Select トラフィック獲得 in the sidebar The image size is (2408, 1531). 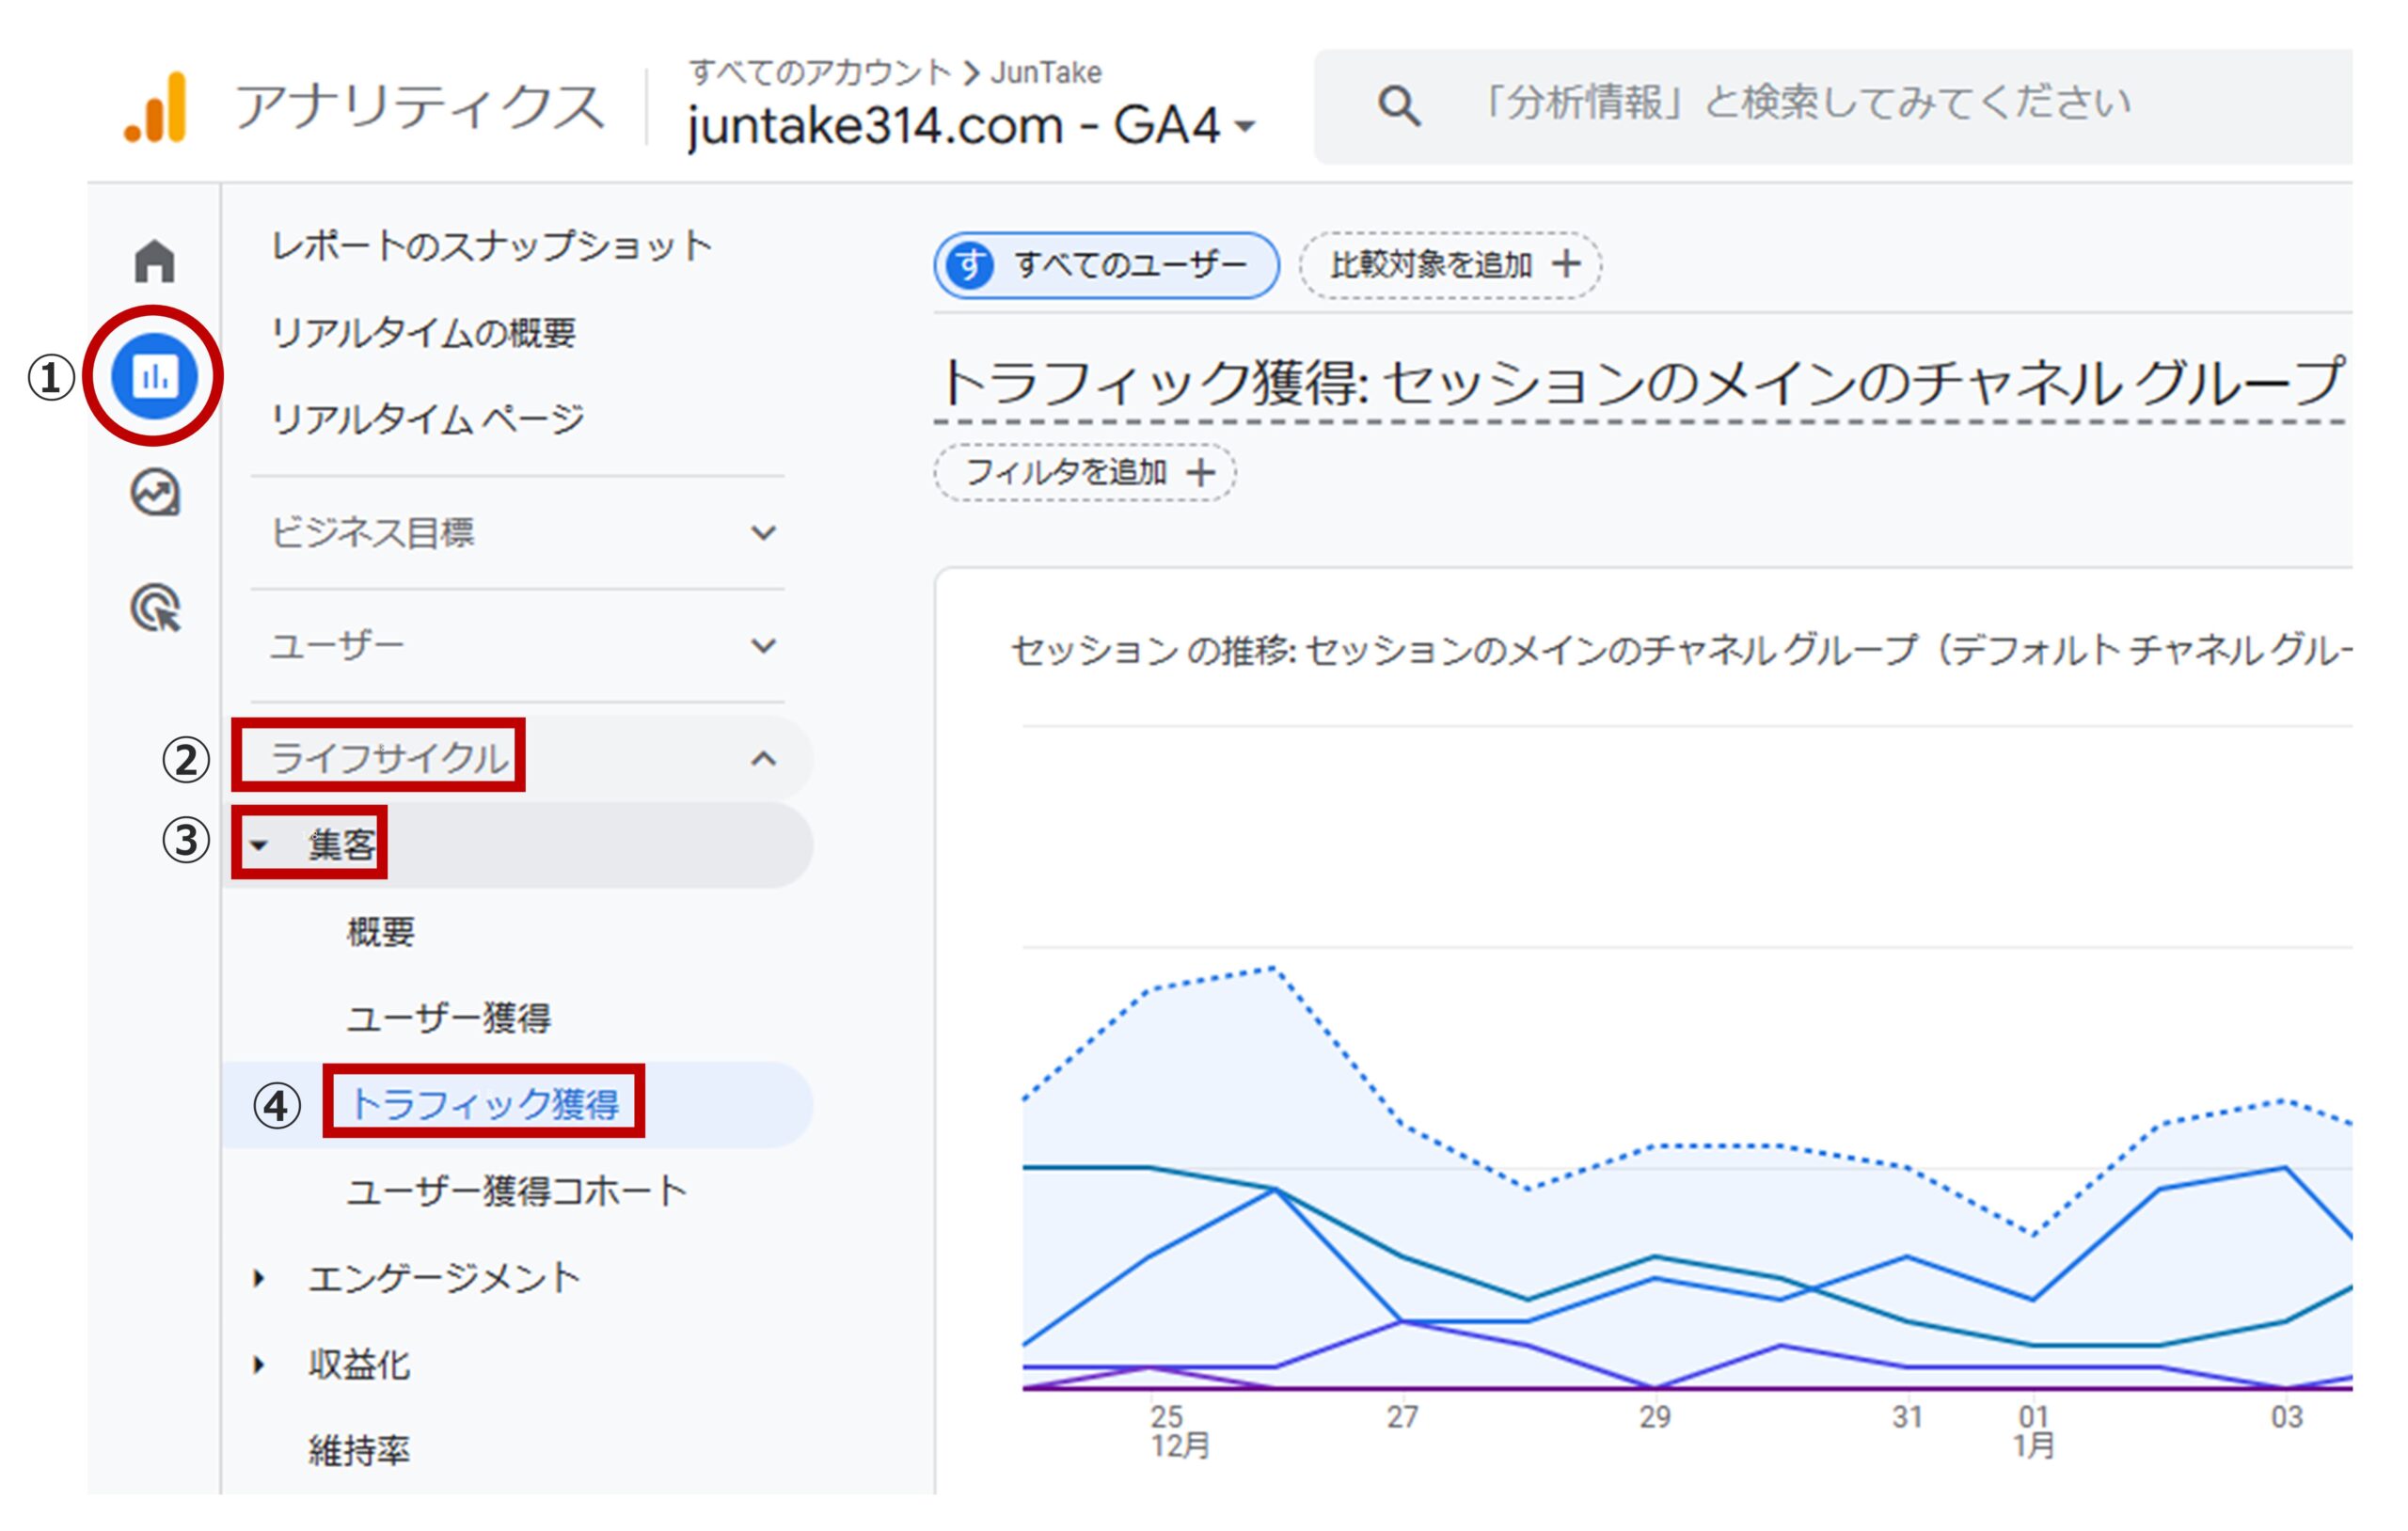pyautogui.click(x=487, y=1103)
